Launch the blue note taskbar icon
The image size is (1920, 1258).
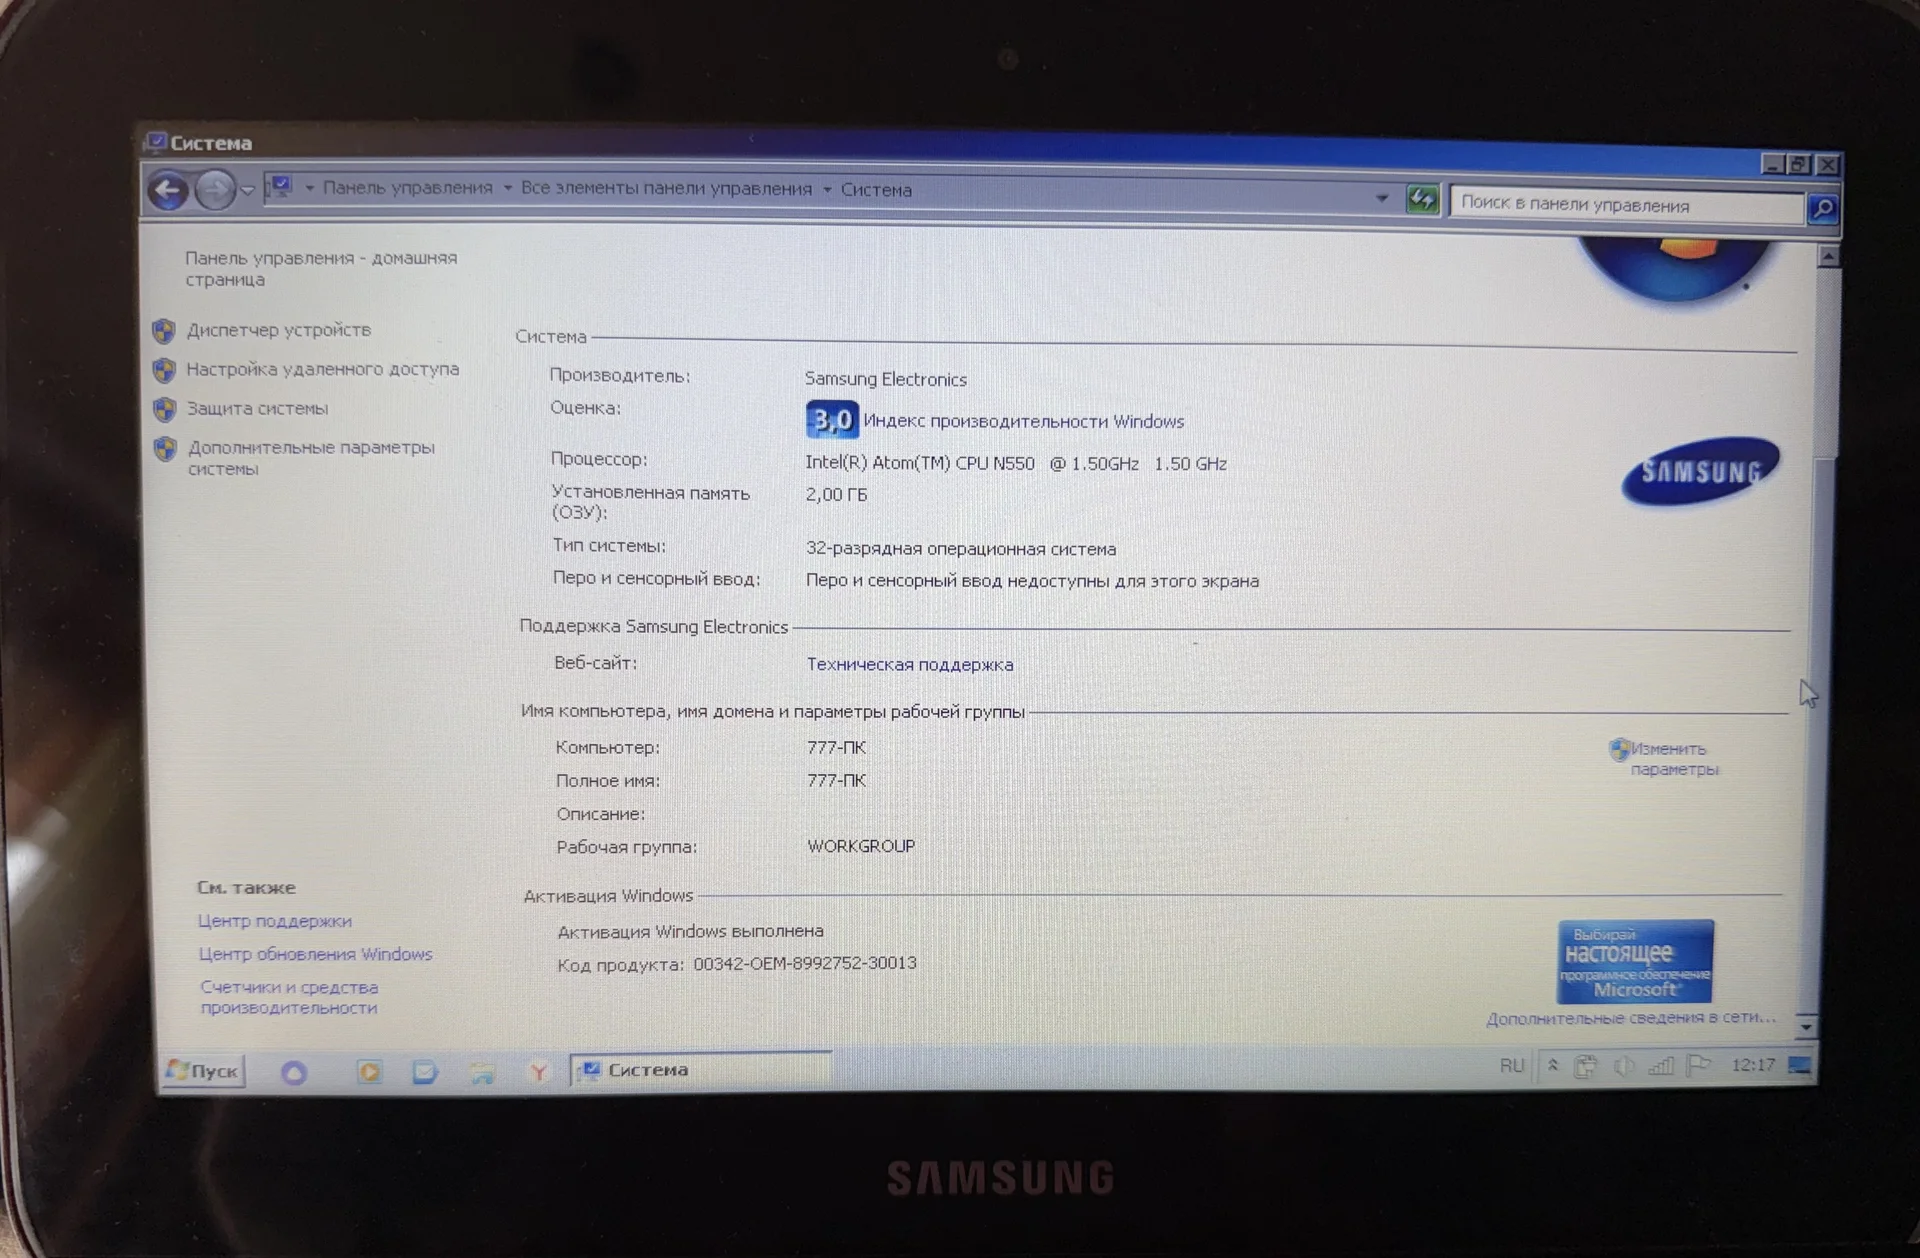click(425, 1073)
